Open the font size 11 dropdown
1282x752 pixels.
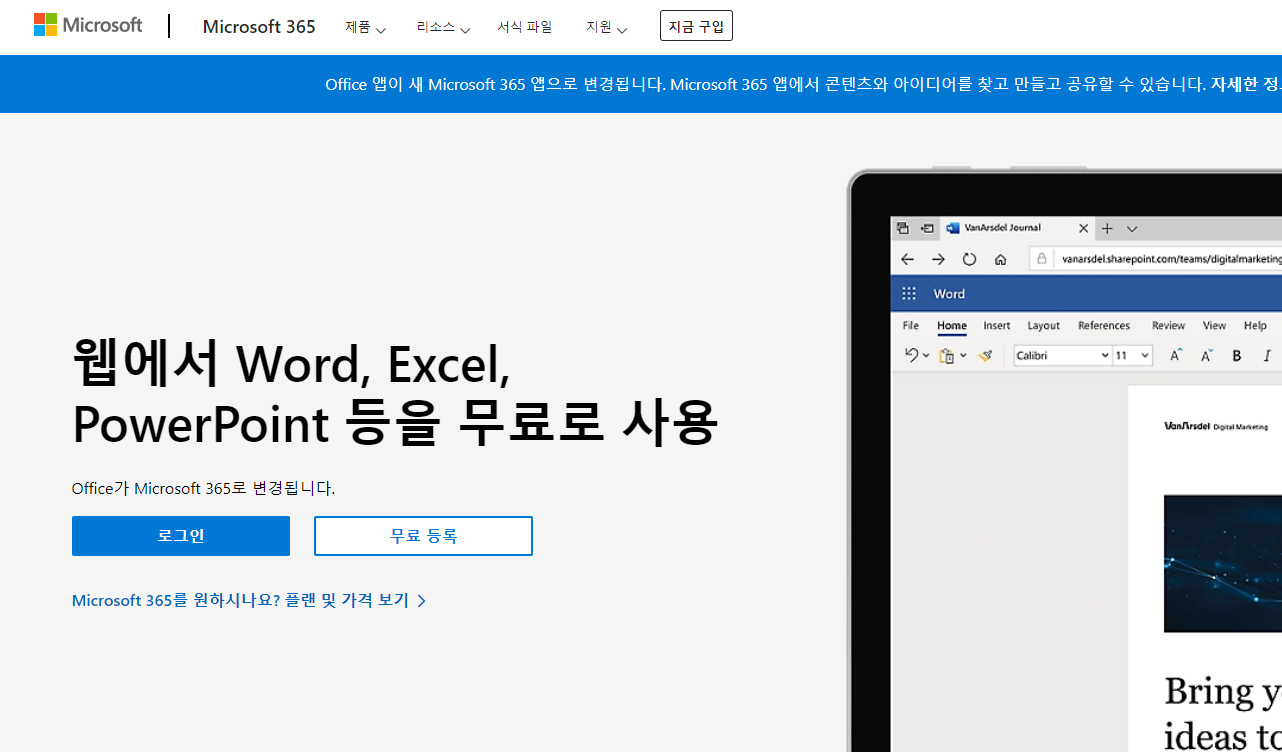(1132, 355)
